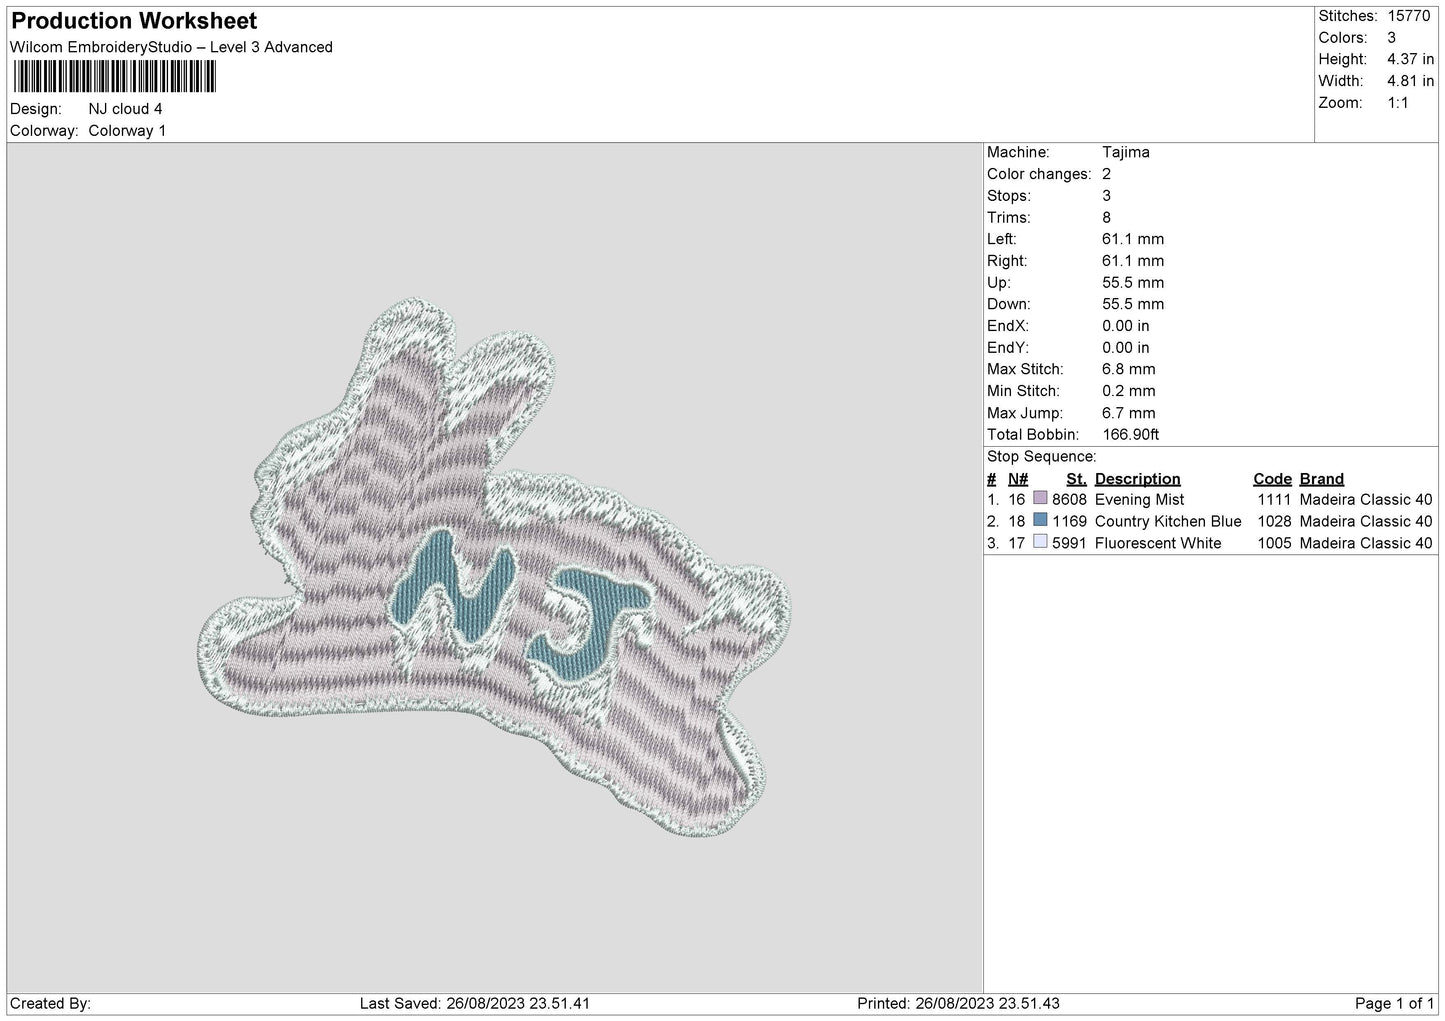This screenshot has height=1021, width=1445.
Task: Click the Zoom value 1:1
Action: 1397,103
